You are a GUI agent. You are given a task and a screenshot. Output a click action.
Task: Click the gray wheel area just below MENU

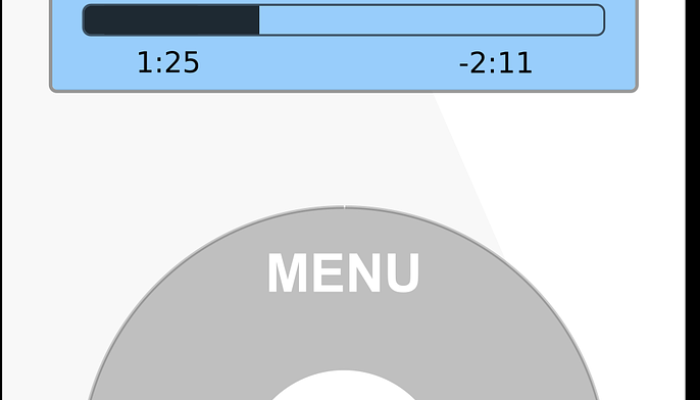click(x=343, y=328)
